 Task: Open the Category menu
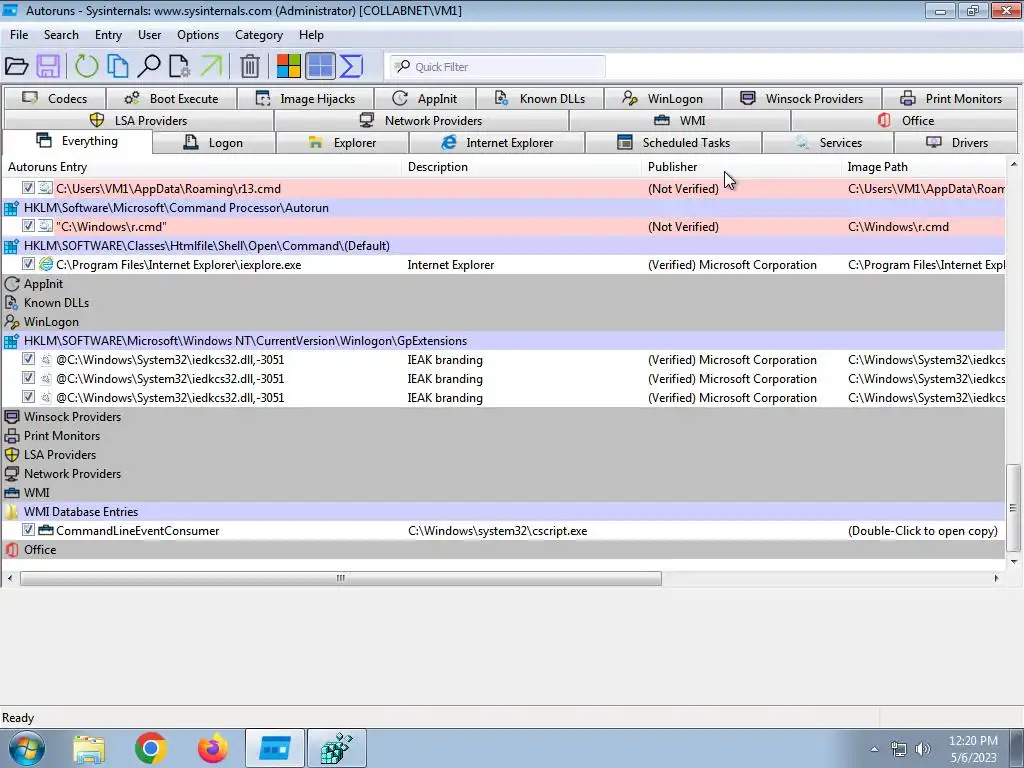pos(259,35)
